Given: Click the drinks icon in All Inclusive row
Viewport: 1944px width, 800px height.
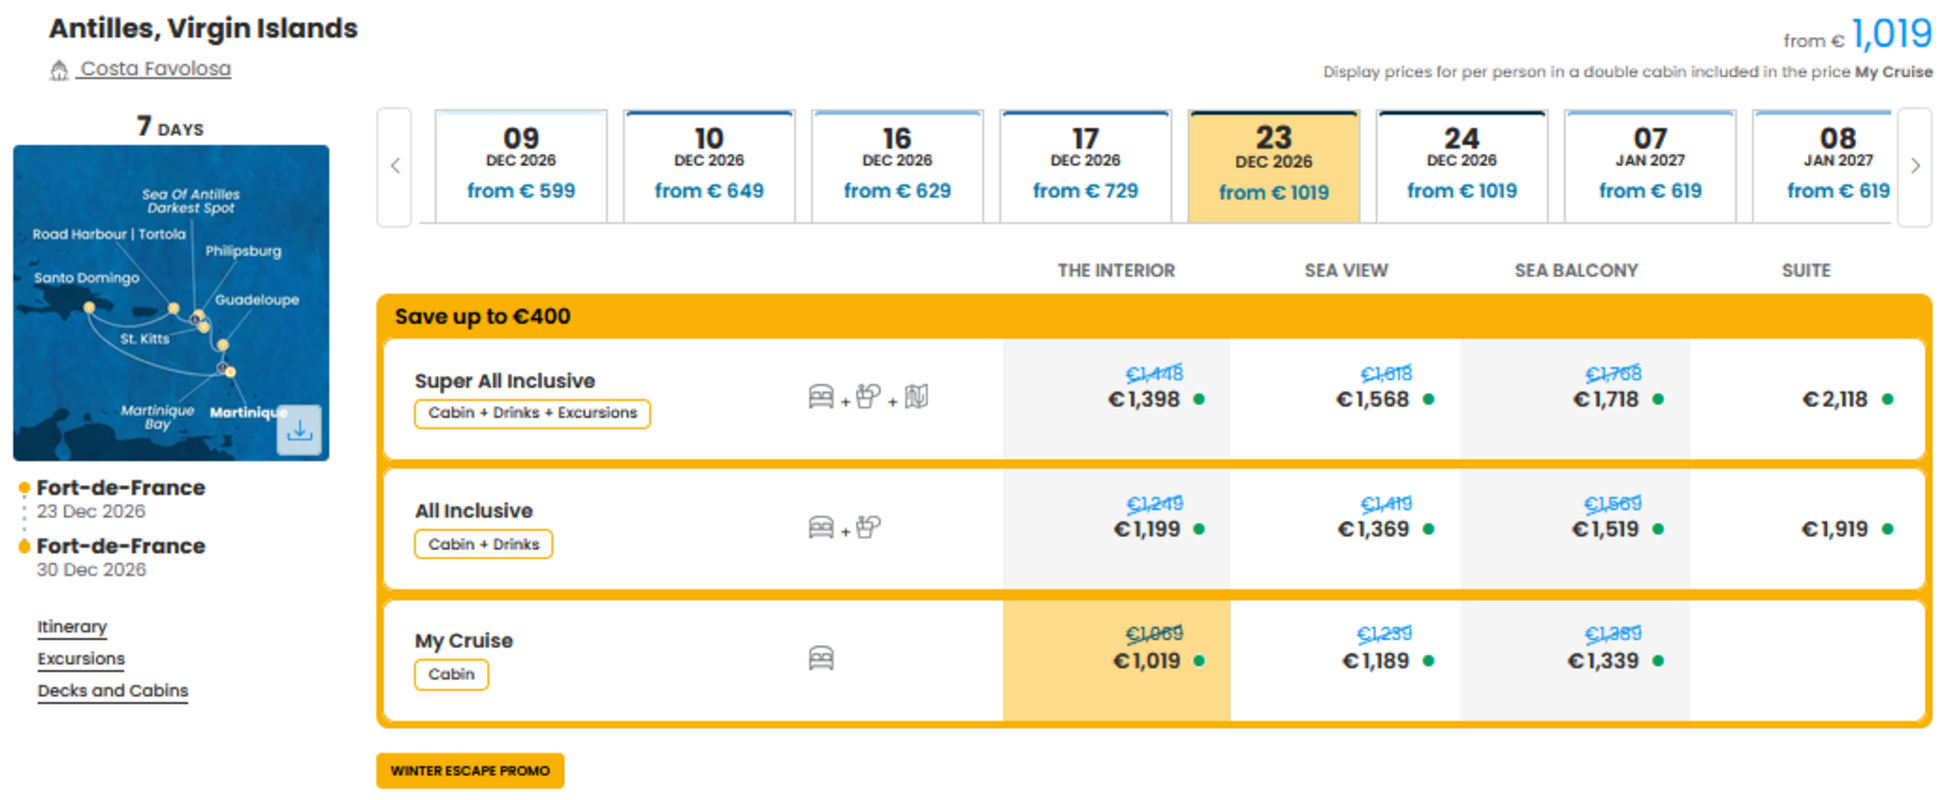Looking at the screenshot, I should point(868,526).
